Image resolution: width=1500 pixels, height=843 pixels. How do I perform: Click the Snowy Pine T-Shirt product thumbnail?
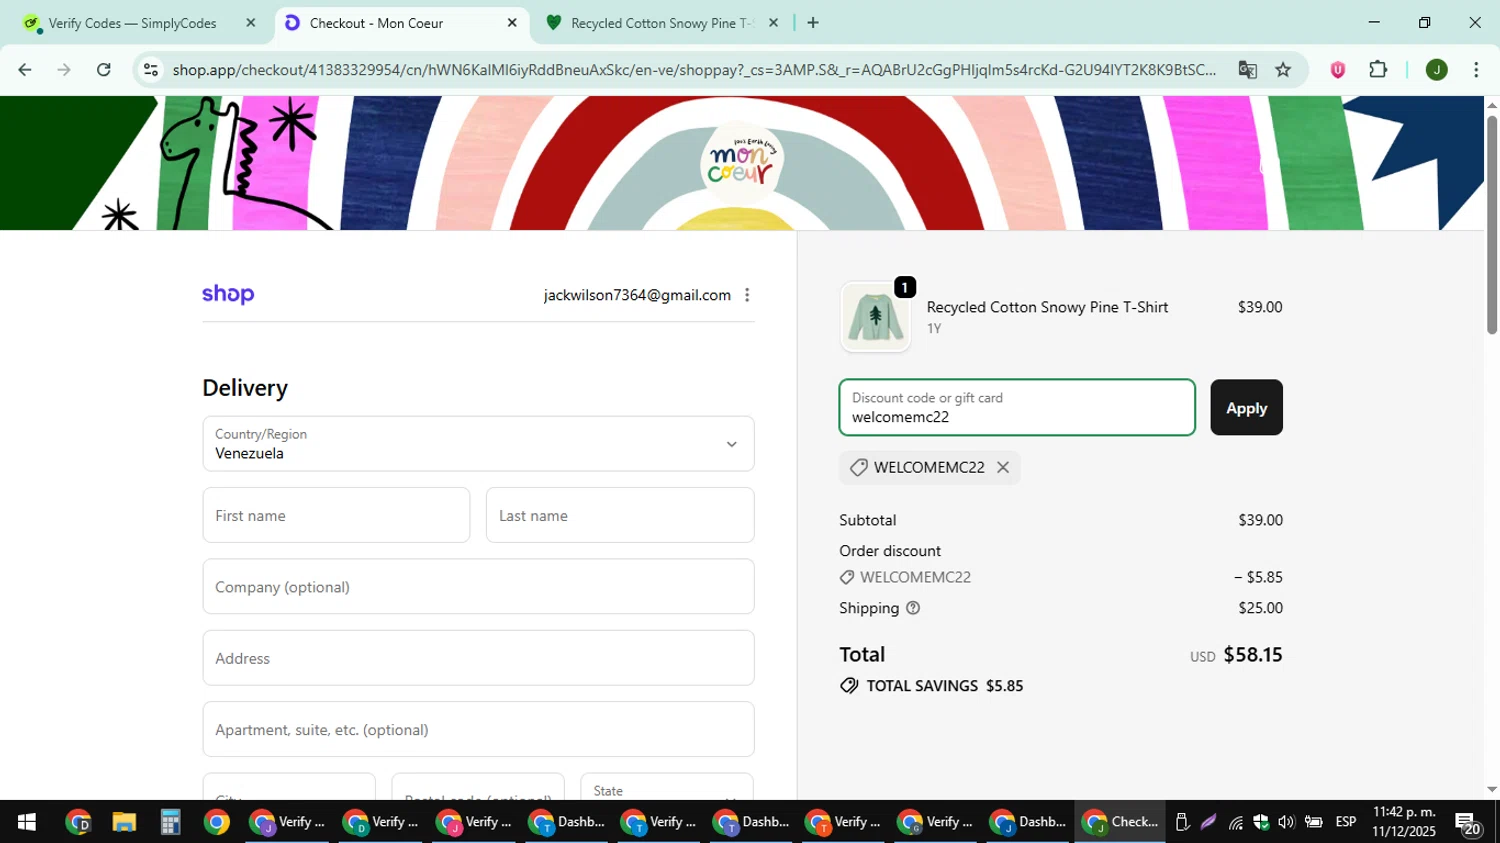pyautogui.click(x=876, y=317)
